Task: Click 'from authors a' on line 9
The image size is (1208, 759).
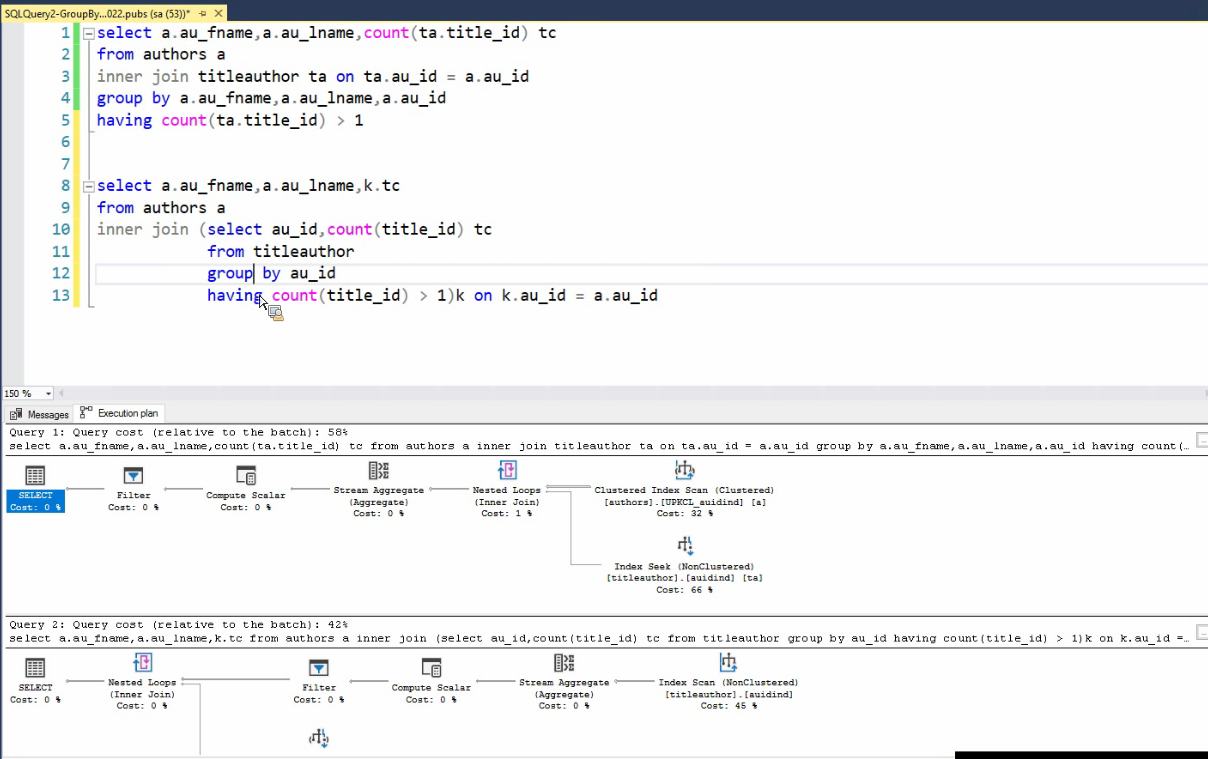Action: point(161,207)
